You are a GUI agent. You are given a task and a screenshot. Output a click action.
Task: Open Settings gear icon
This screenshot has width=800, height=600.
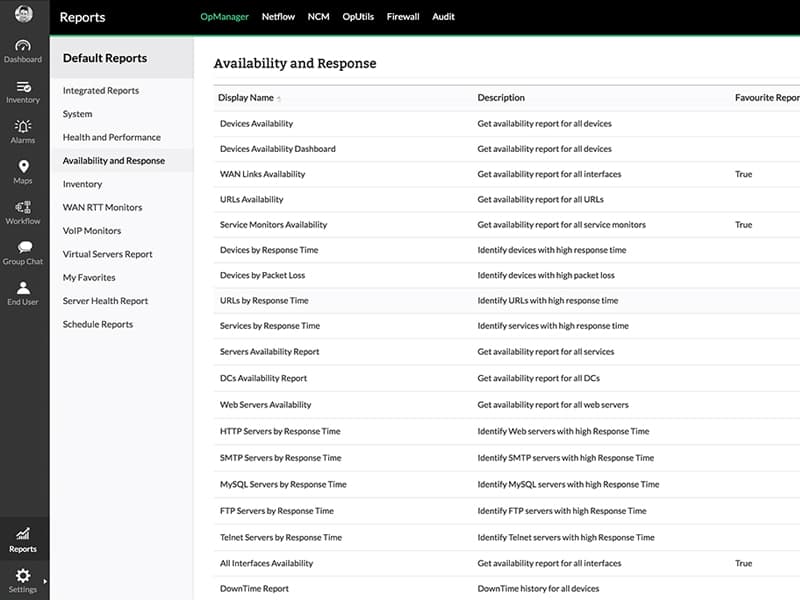pyautogui.click(x=23, y=576)
